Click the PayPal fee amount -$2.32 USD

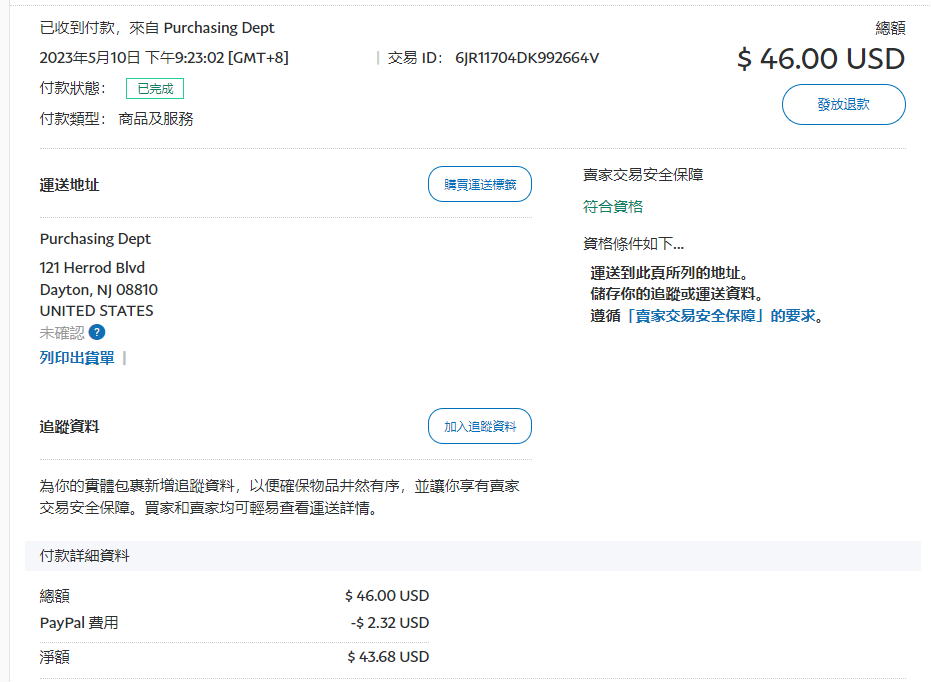390,623
